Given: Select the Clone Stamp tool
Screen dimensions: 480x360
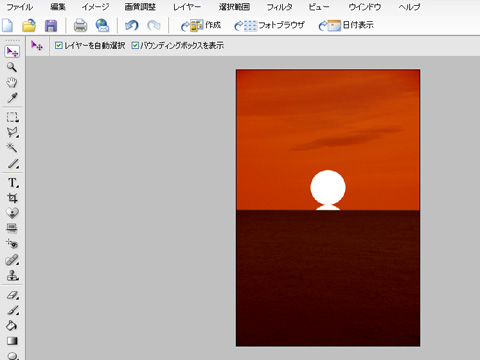Looking at the screenshot, I should [12, 275].
